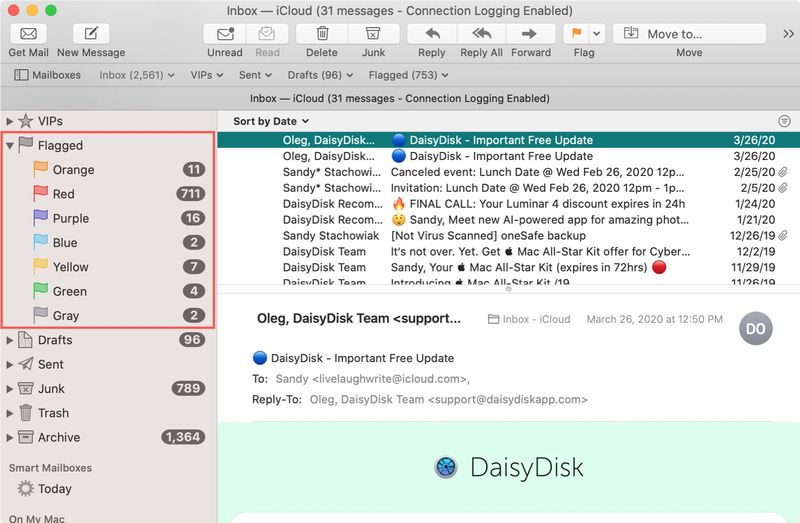Image resolution: width=800 pixels, height=523 pixels.
Task: Open the Archive mailbox
Action: click(109, 437)
